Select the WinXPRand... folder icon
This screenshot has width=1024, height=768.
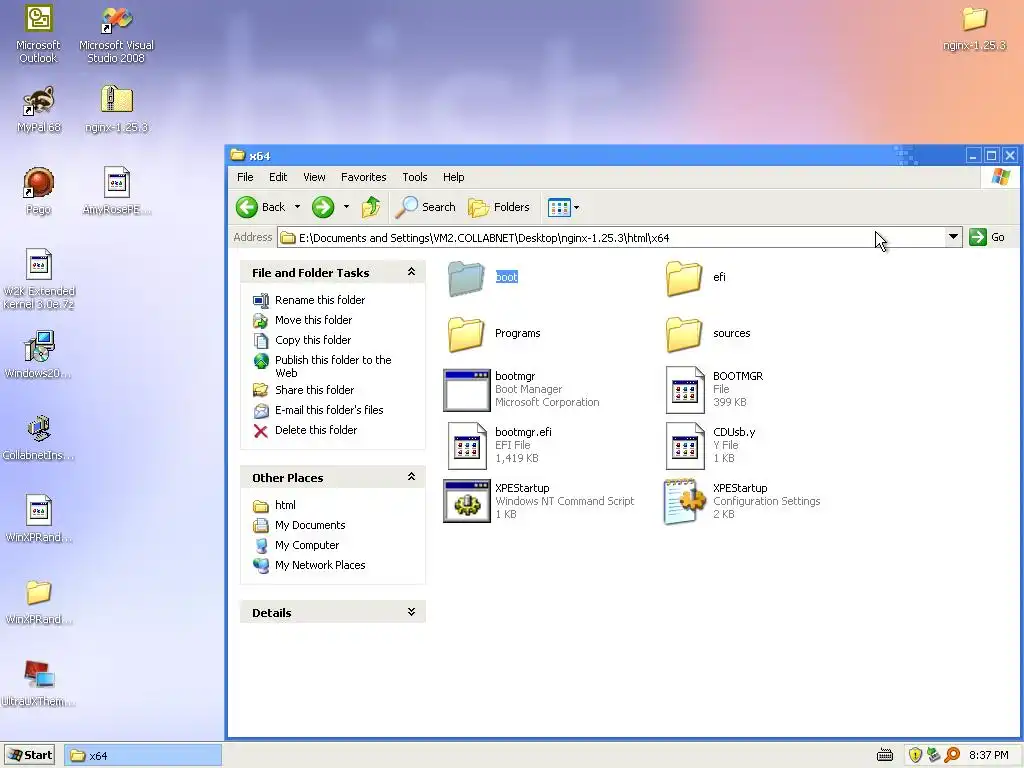[x=39, y=601]
